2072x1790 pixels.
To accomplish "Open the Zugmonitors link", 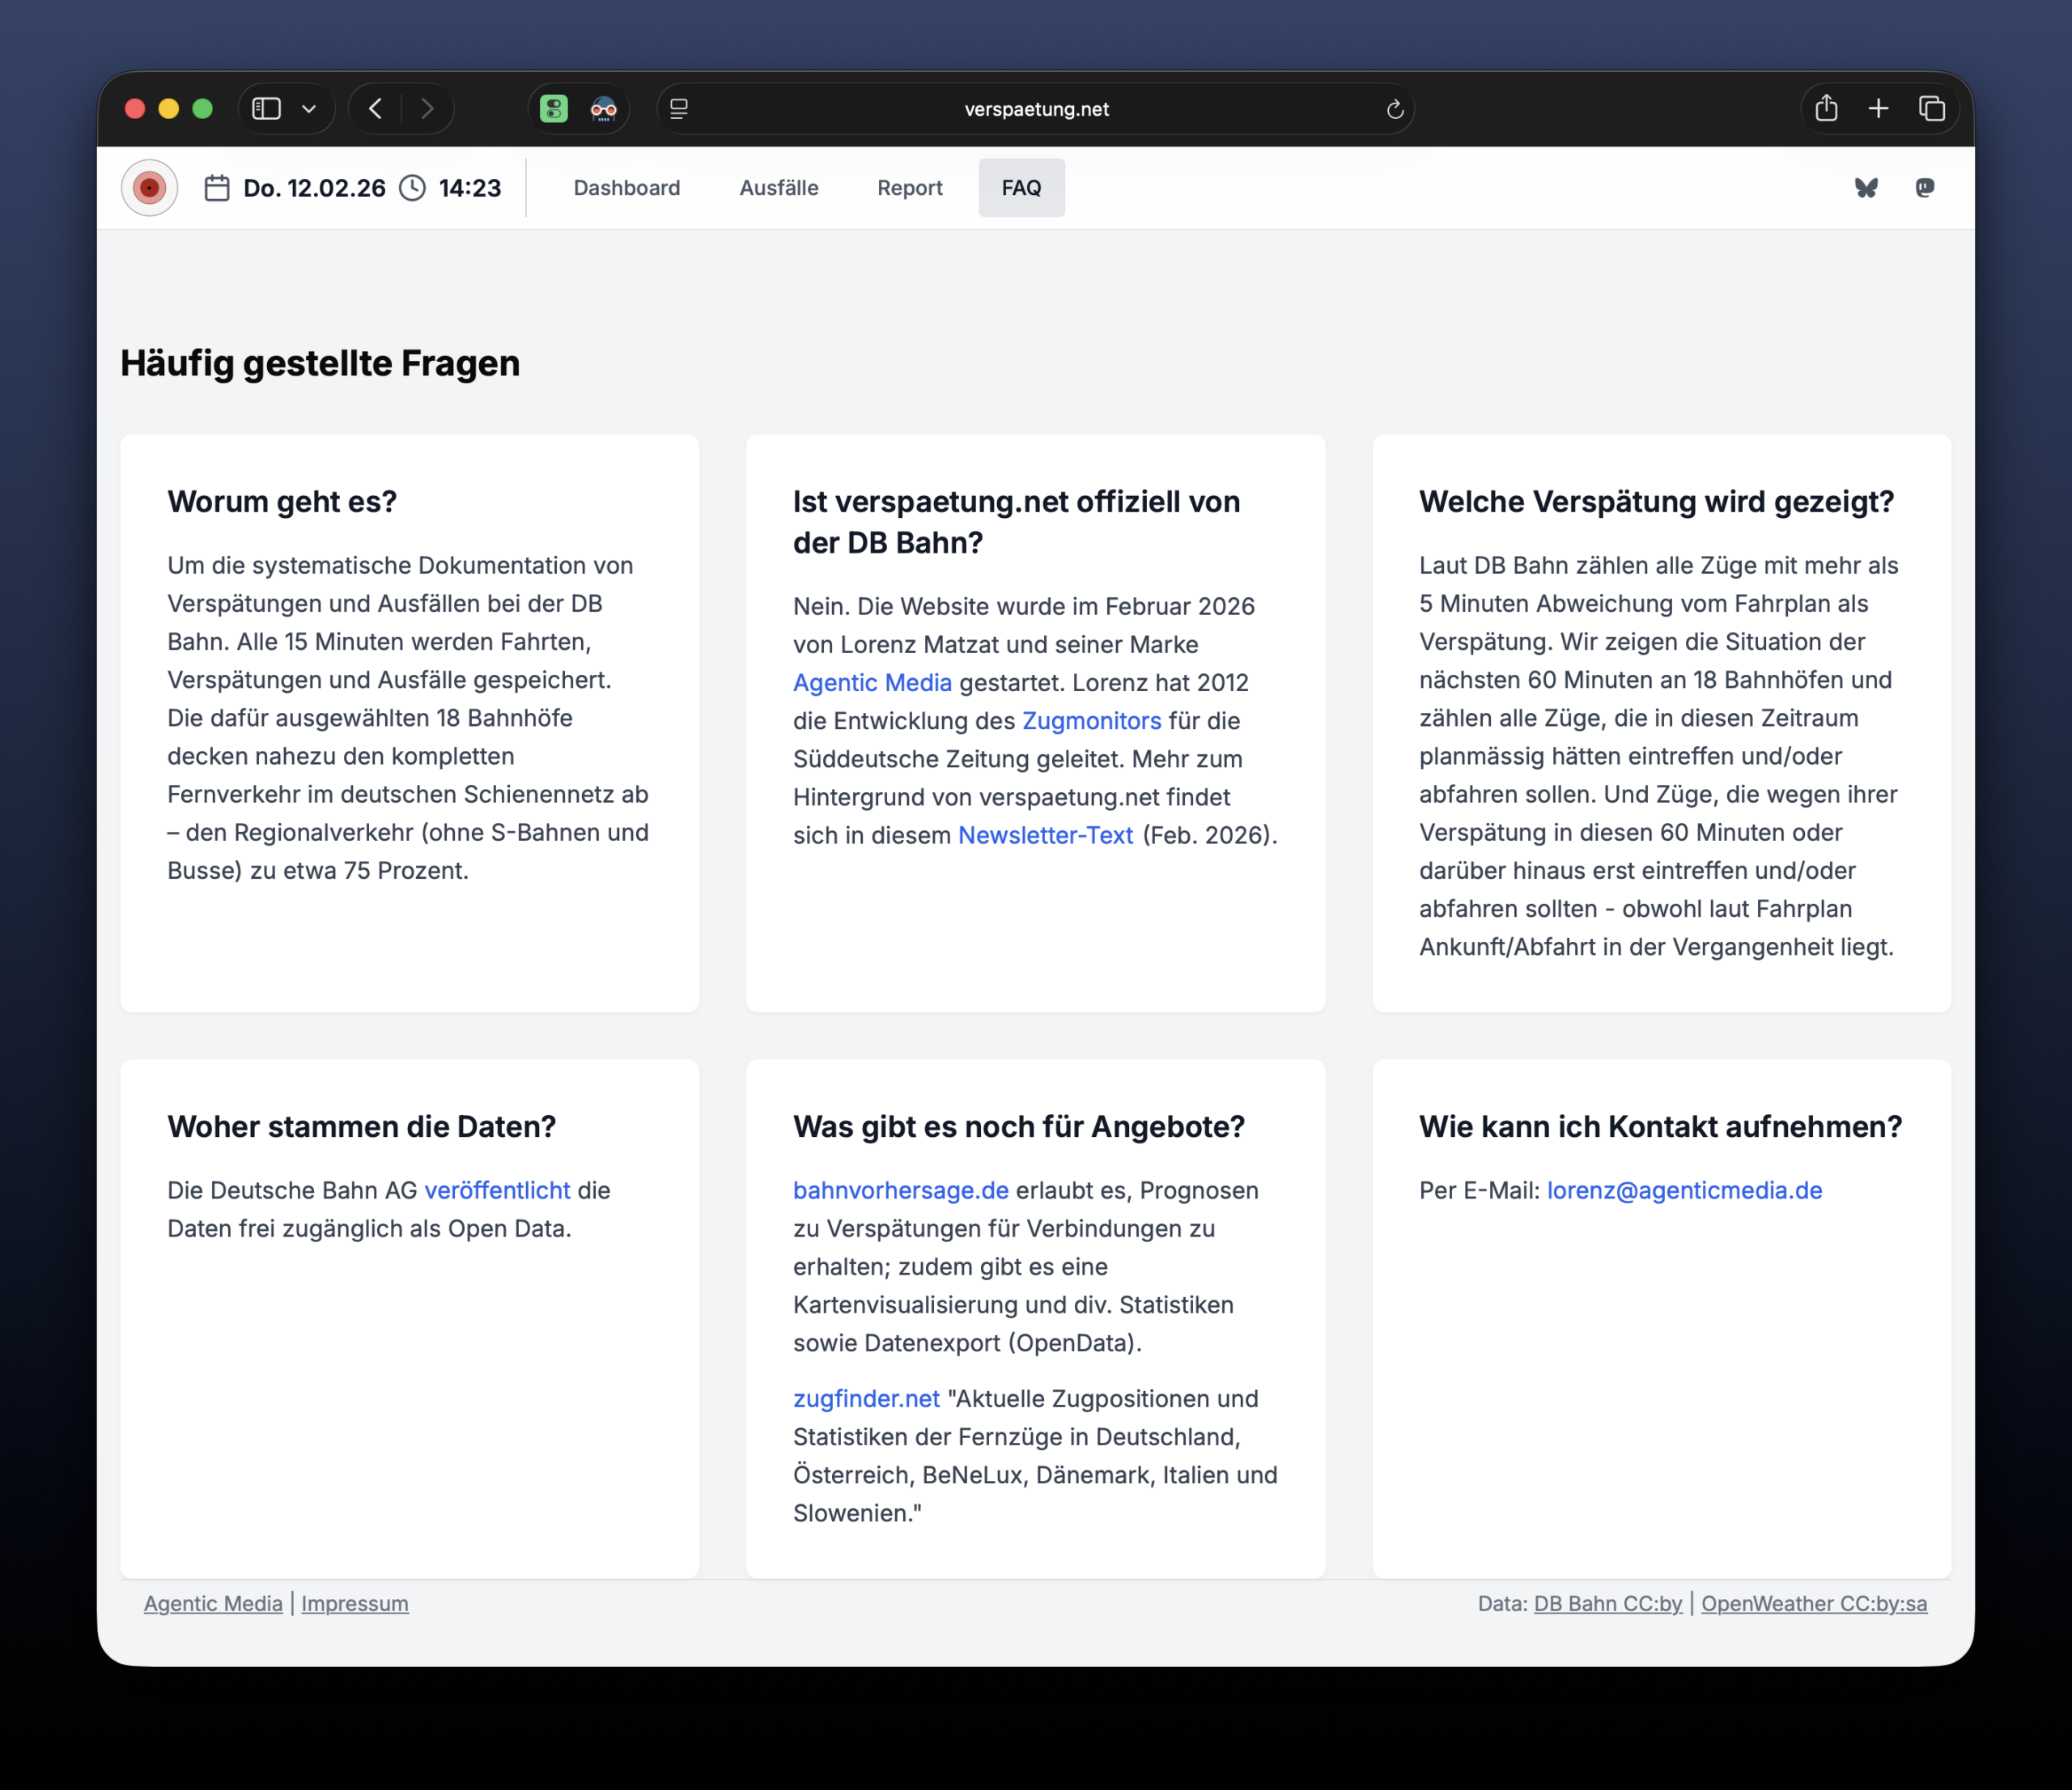I will [x=1091, y=721].
